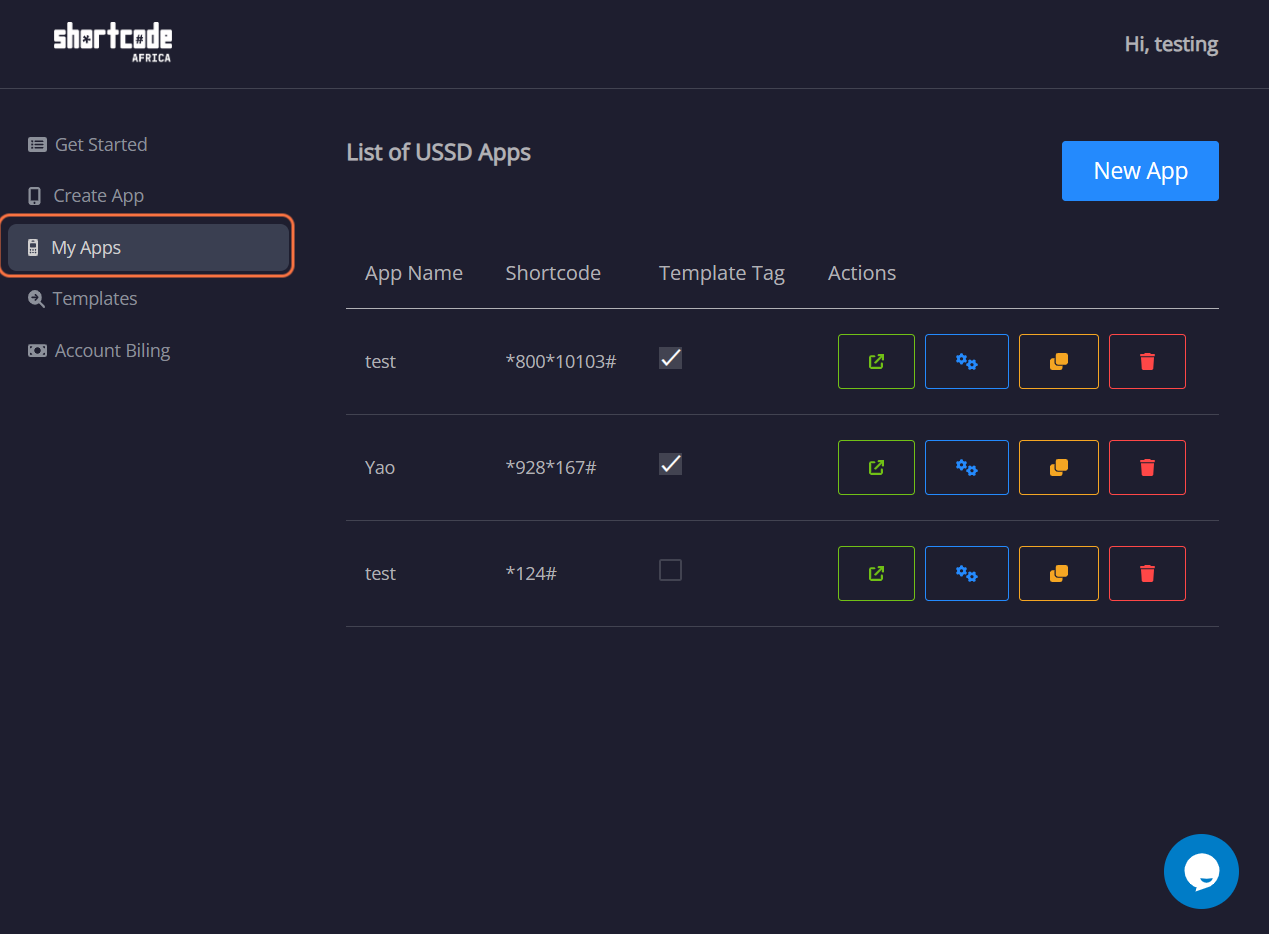This screenshot has width=1269, height=934.
Task: Delete the Yao app with trash icon
Action: tap(1147, 467)
